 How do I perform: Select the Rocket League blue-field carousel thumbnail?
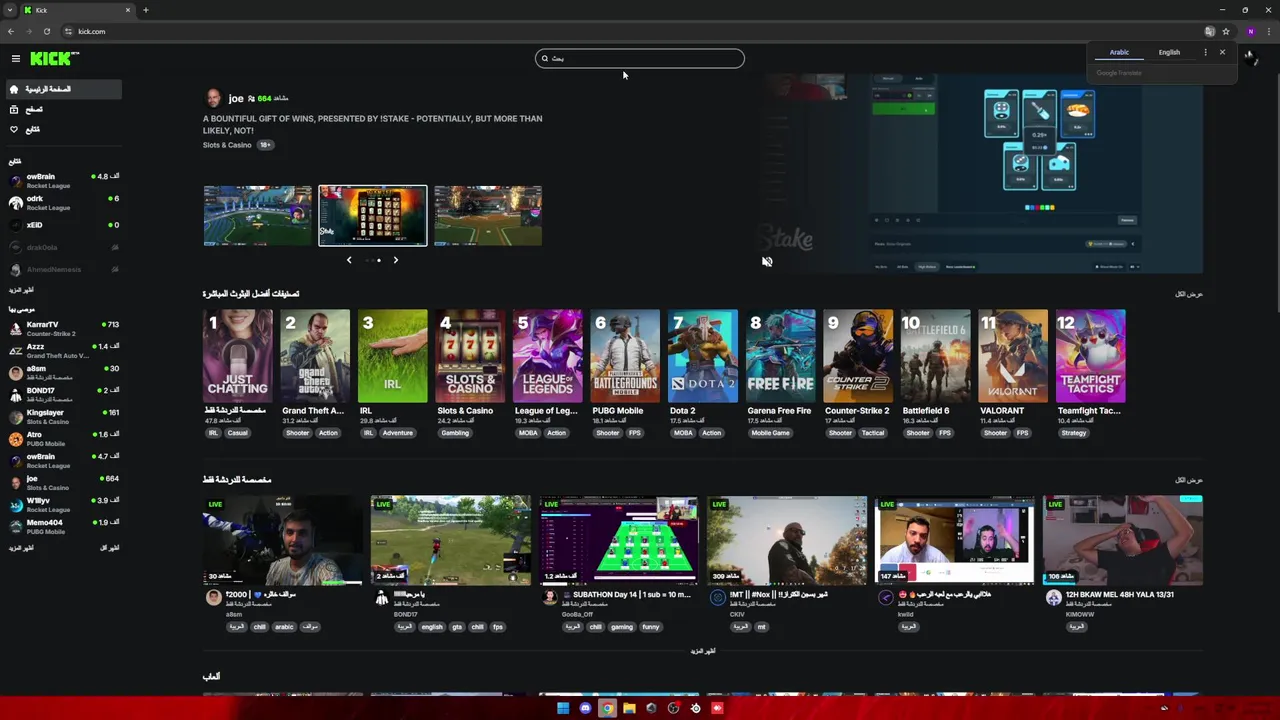coord(257,215)
